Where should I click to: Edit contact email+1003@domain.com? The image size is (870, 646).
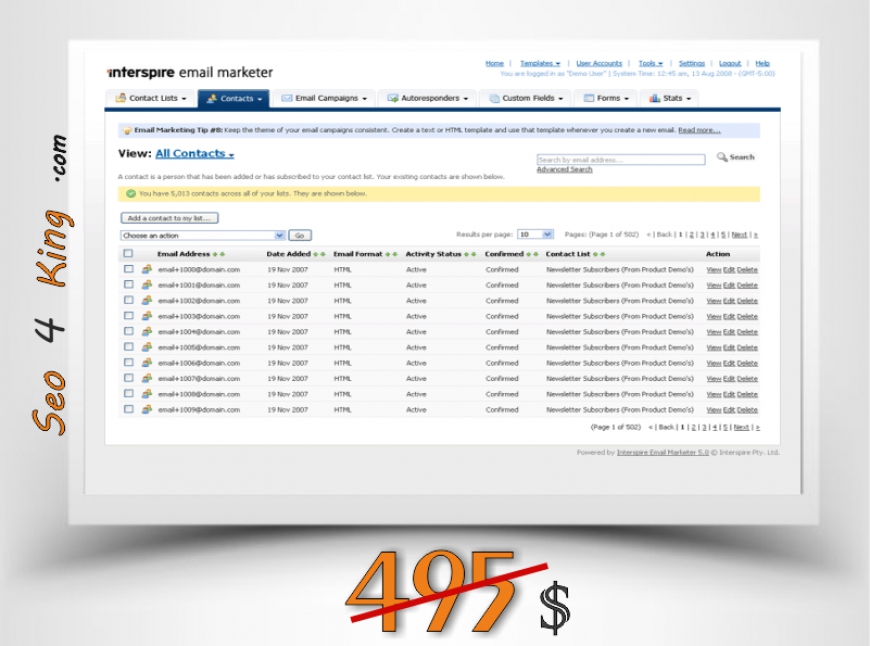coord(729,316)
